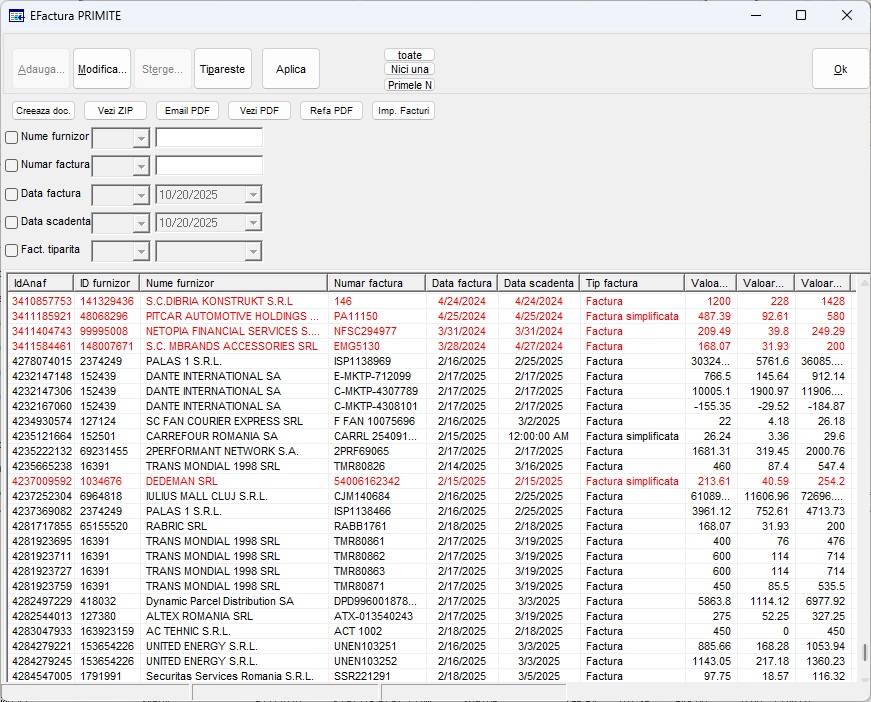Image resolution: width=871 pixels, height=702 pixels.
Task: Open the invoice with Vezi PDF
Action: point(259,111)
